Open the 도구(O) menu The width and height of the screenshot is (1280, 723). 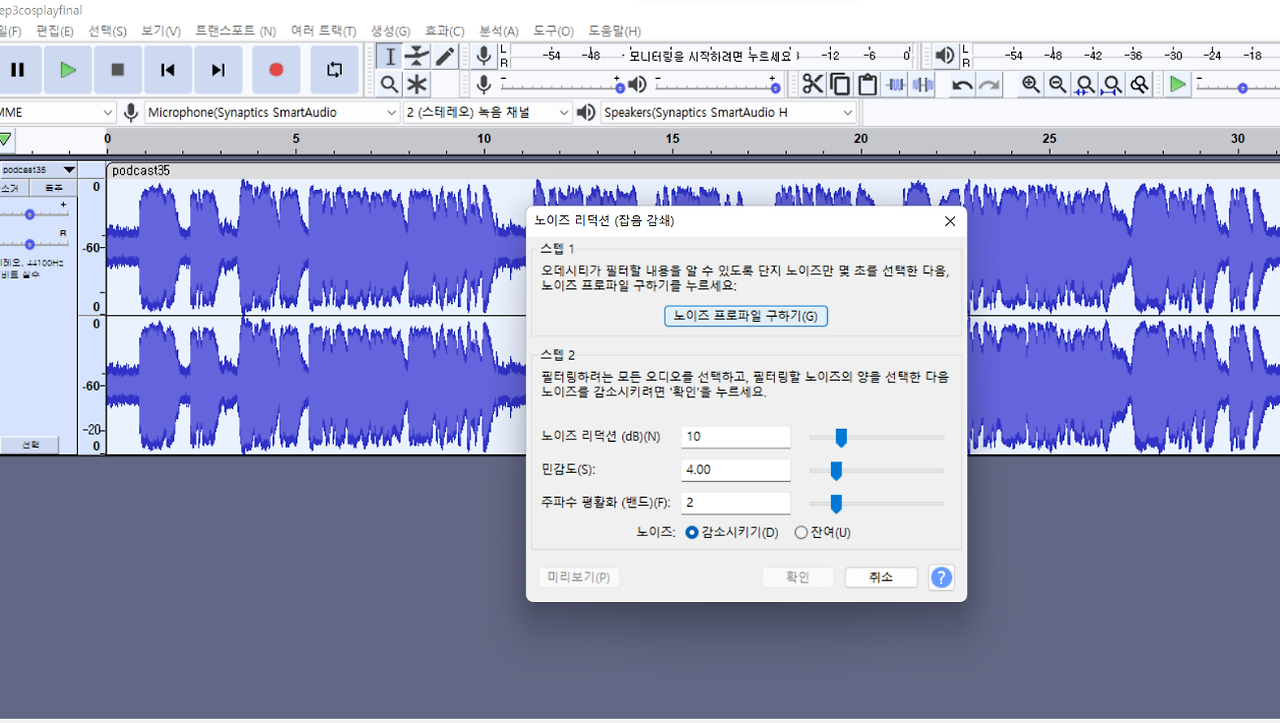click(x=553, y=31)
